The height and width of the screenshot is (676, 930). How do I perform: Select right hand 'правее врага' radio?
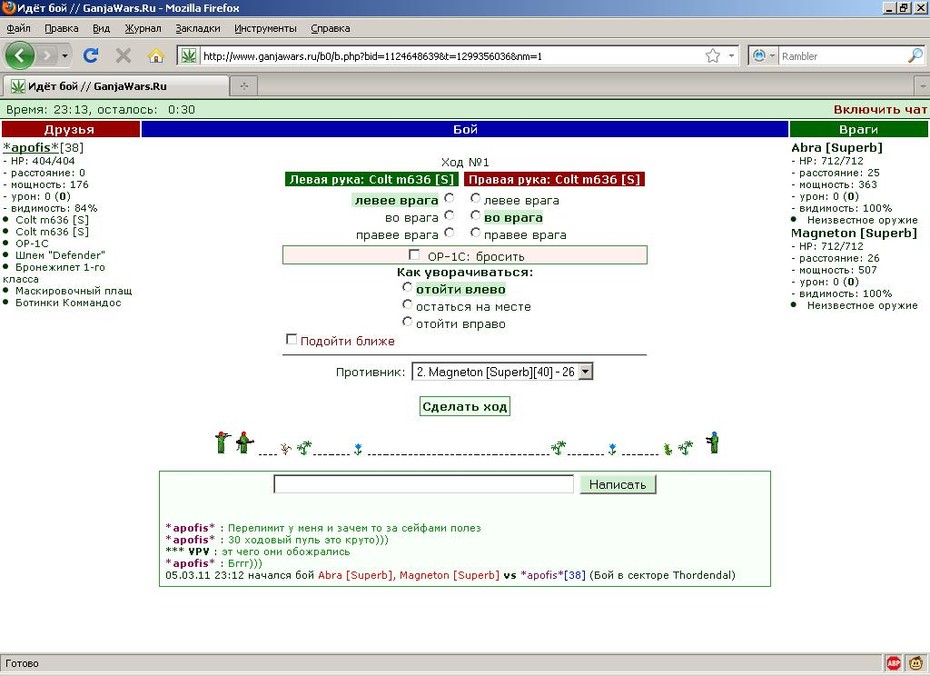click(475, 232)
